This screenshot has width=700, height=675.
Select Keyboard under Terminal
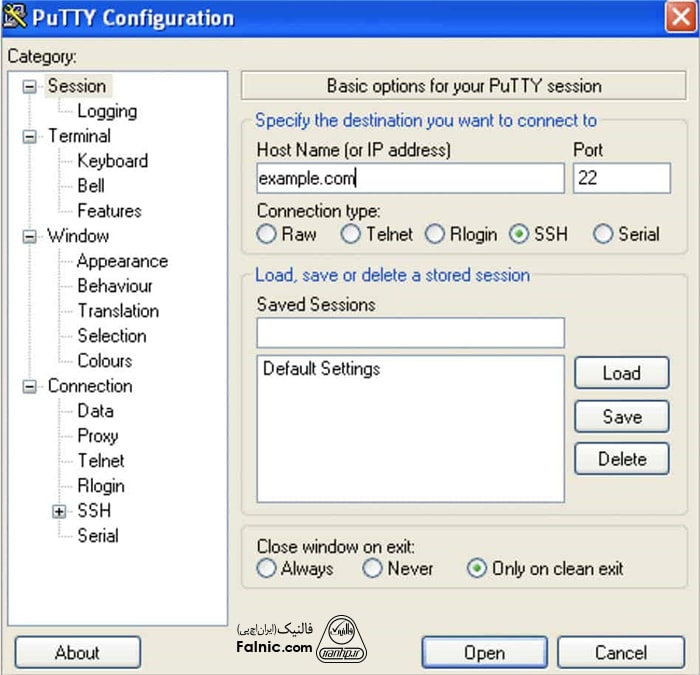pyautogui.click(x=112, y=161)
